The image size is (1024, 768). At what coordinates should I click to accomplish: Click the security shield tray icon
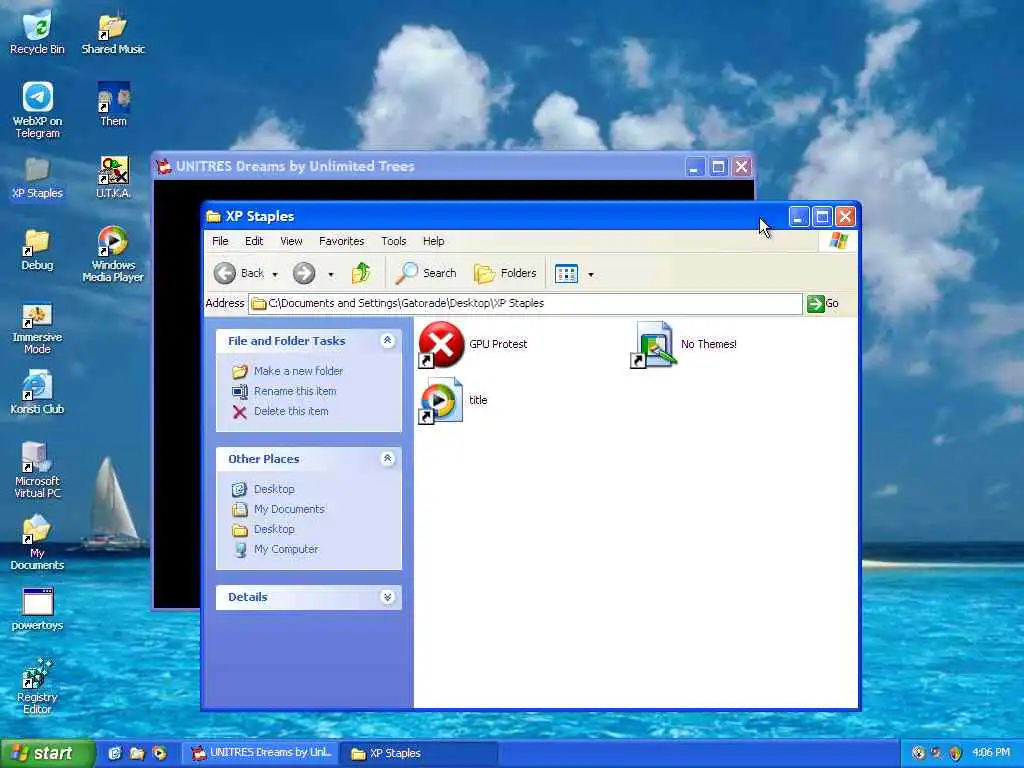pos(955,754)
